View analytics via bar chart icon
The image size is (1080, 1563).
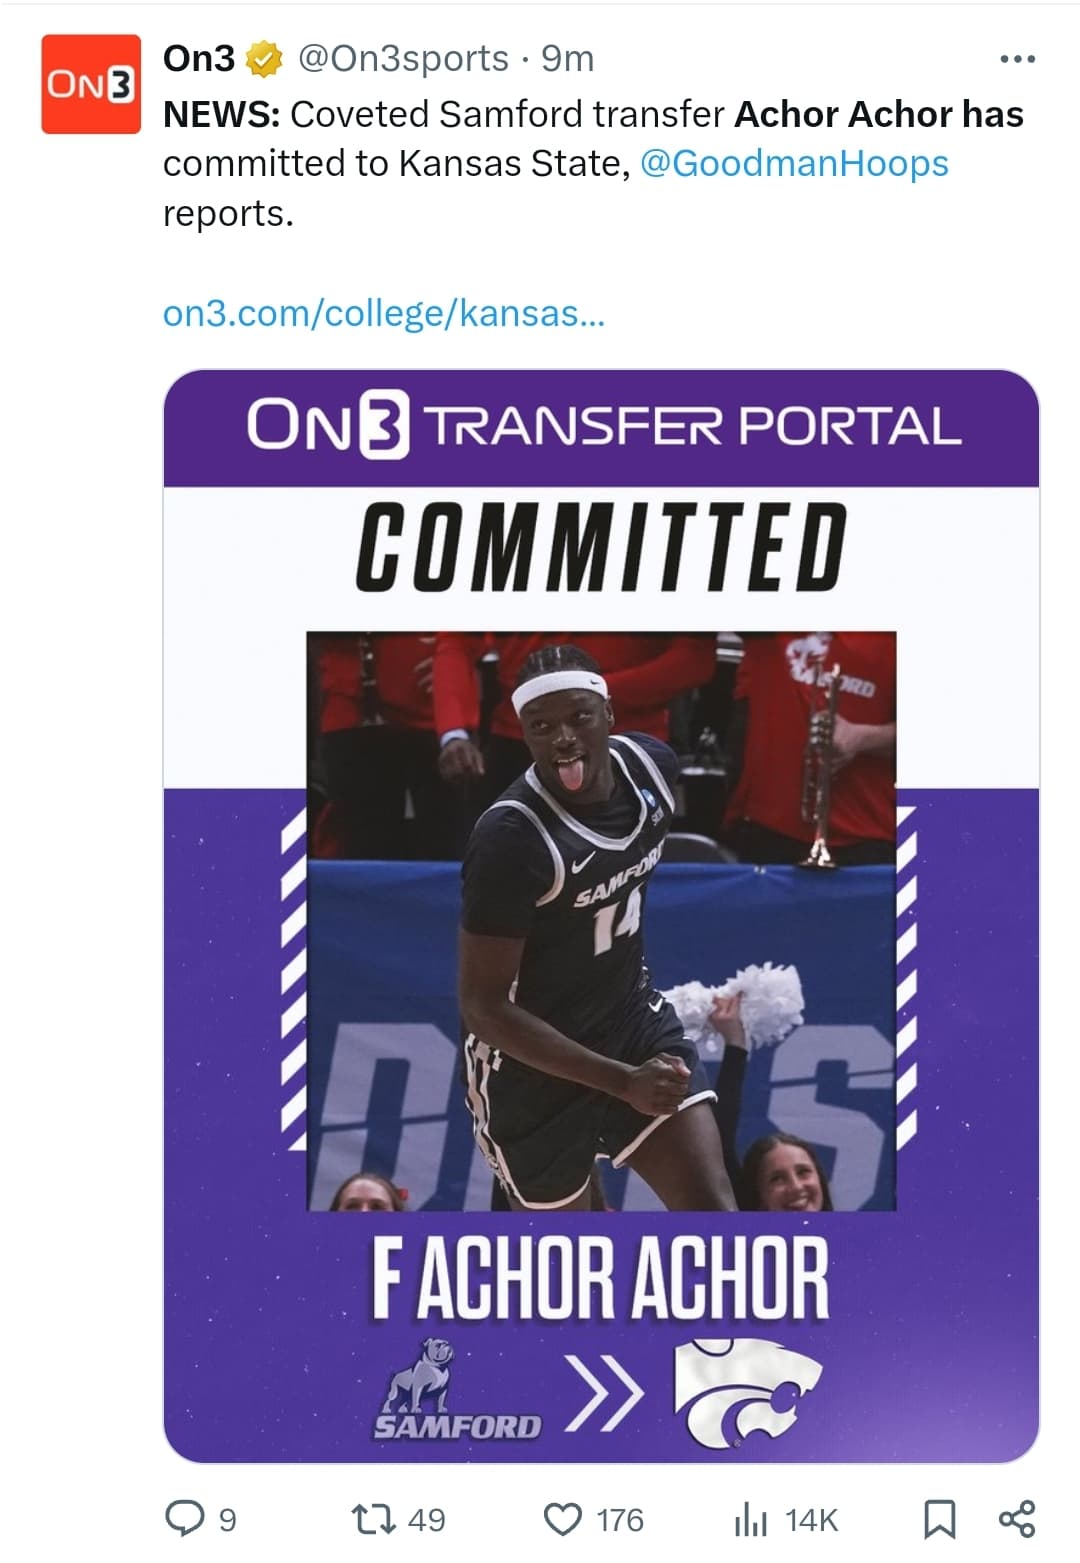[750, 1520]
